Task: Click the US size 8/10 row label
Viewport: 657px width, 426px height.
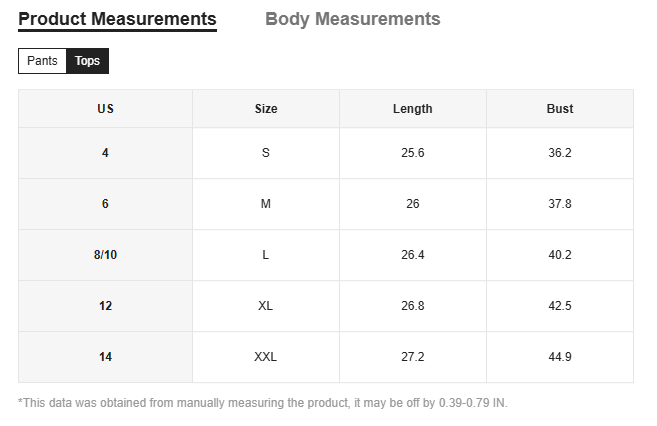Action: point(105,255)
